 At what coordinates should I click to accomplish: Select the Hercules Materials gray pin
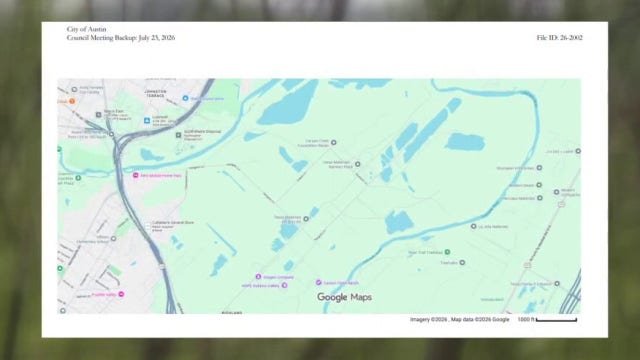[x=540, y=198]
